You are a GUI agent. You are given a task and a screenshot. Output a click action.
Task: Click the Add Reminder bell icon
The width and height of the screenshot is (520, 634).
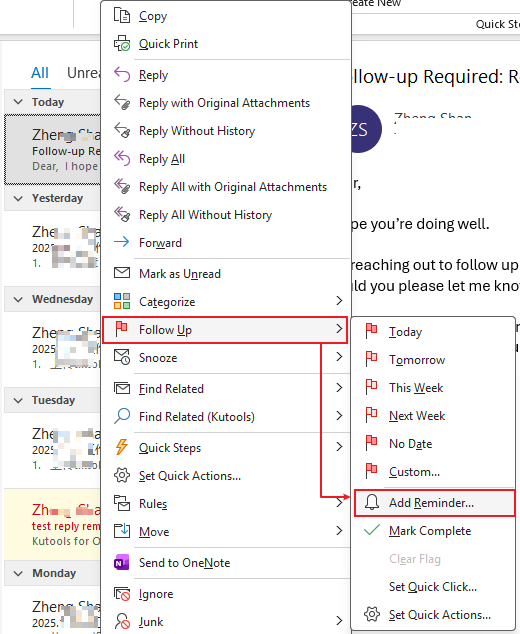372,502
